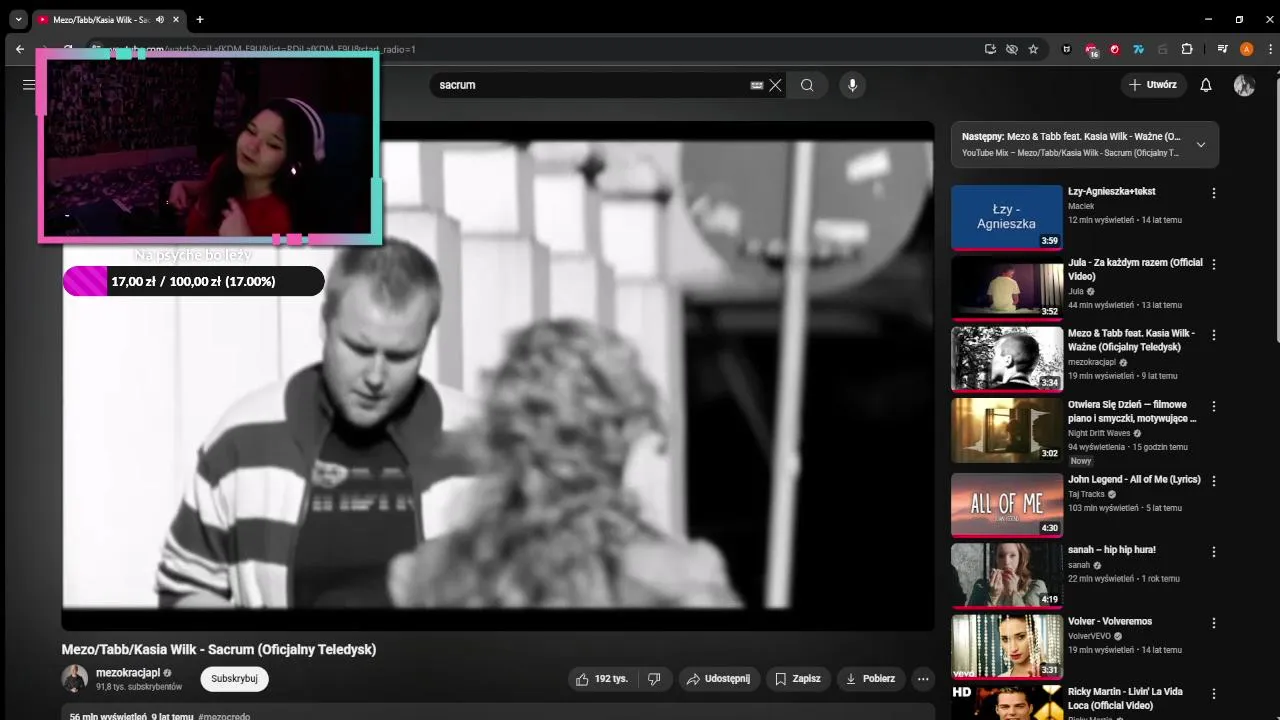The width and height of the screenshot is (1280, 720).
Task: Go back with the browser back arrow
Action: click(20, 49)
